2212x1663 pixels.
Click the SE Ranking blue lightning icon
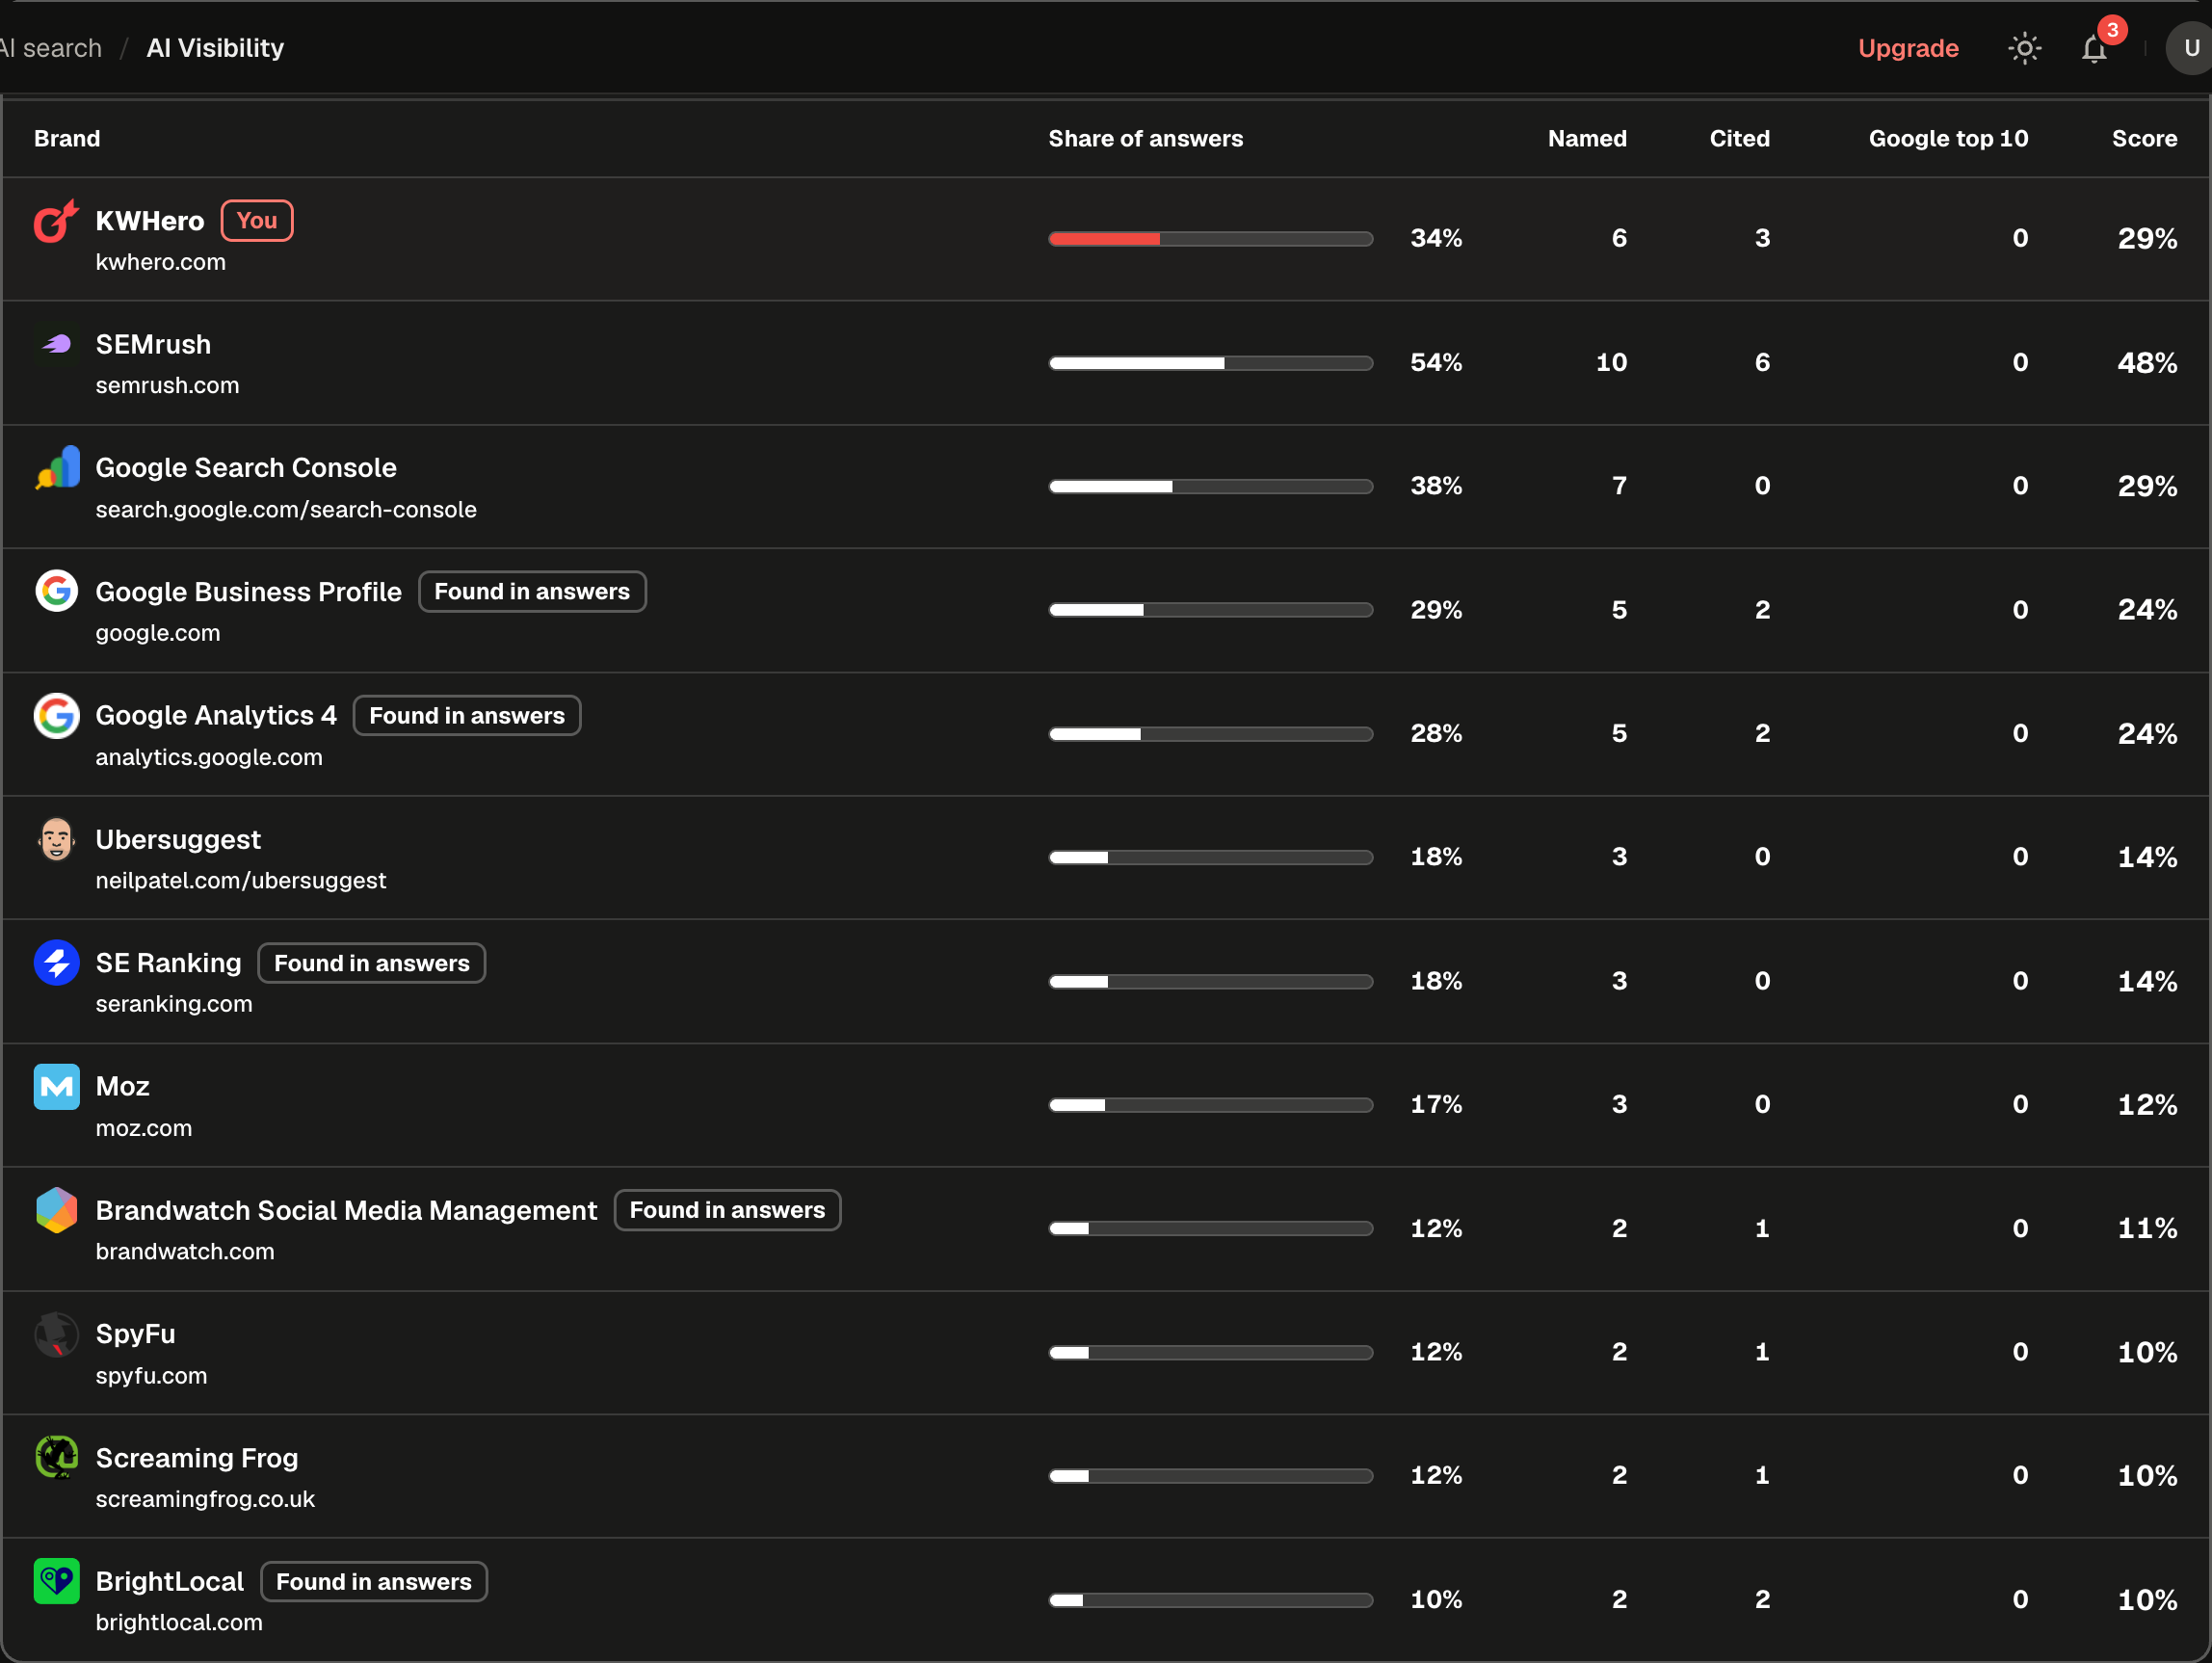pos(56,962)
